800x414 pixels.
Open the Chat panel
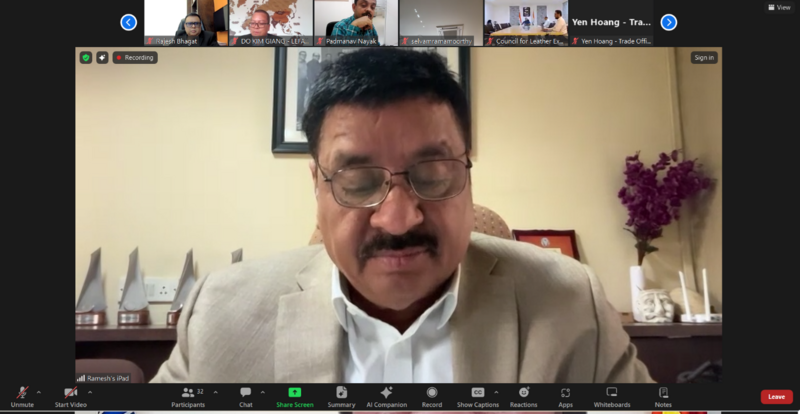(x=245, y=396)
